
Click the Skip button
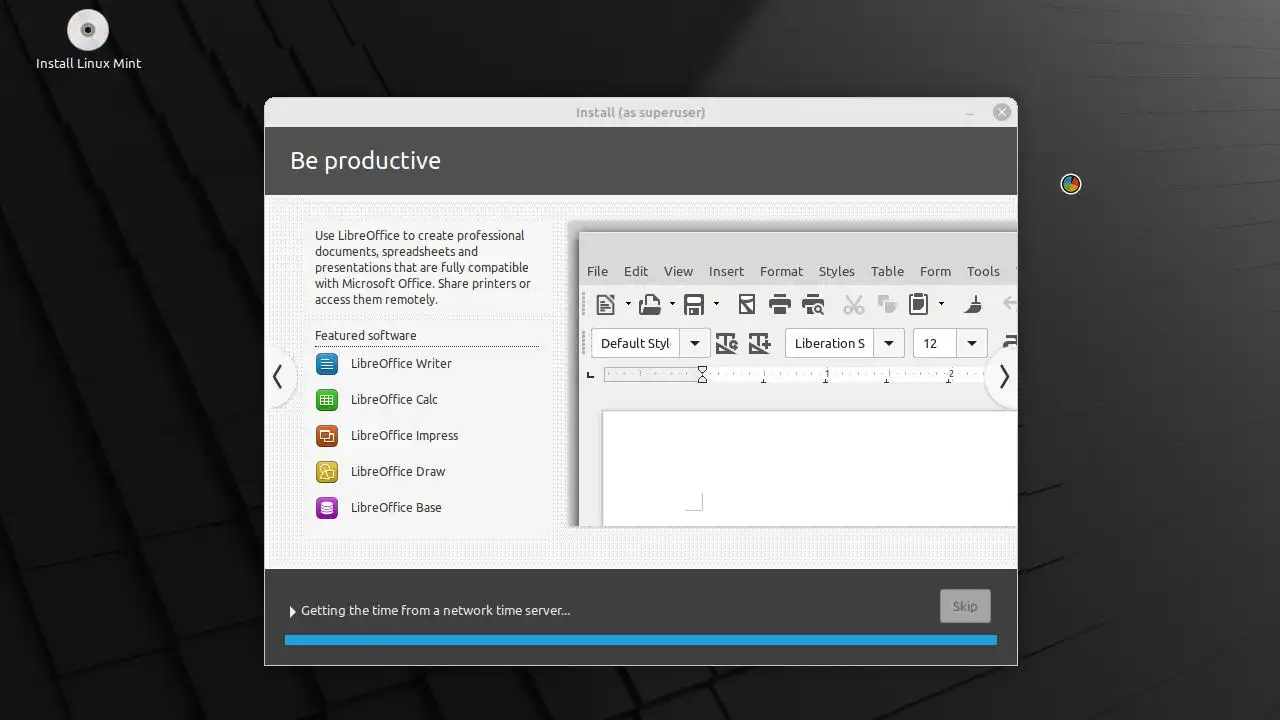point(965,606)
